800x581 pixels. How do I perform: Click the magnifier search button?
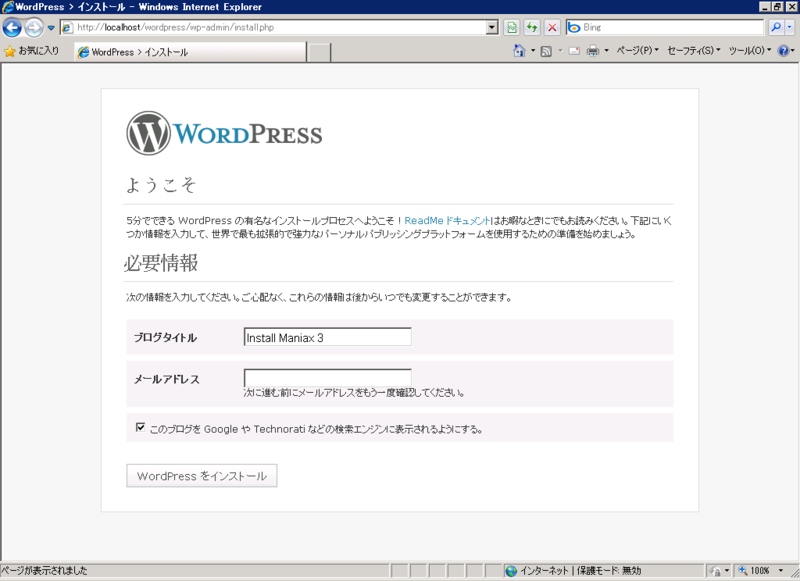click(776, 28)
